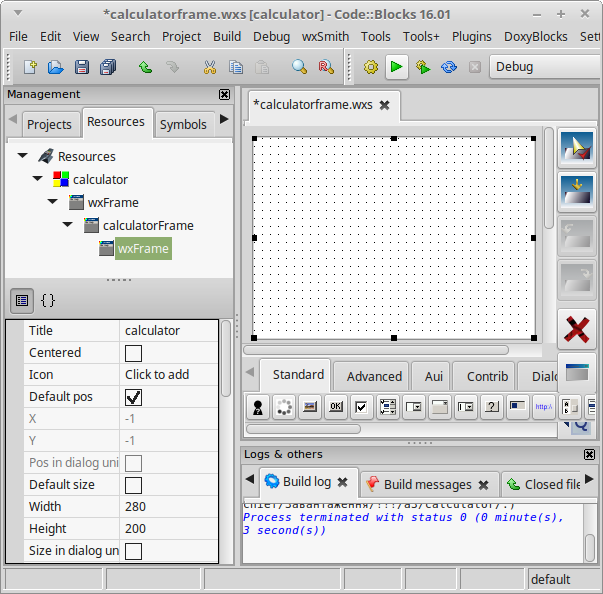Add a wxButton with the OK icon
This screenshot has width=603, height=594.
tap(336, 407)
